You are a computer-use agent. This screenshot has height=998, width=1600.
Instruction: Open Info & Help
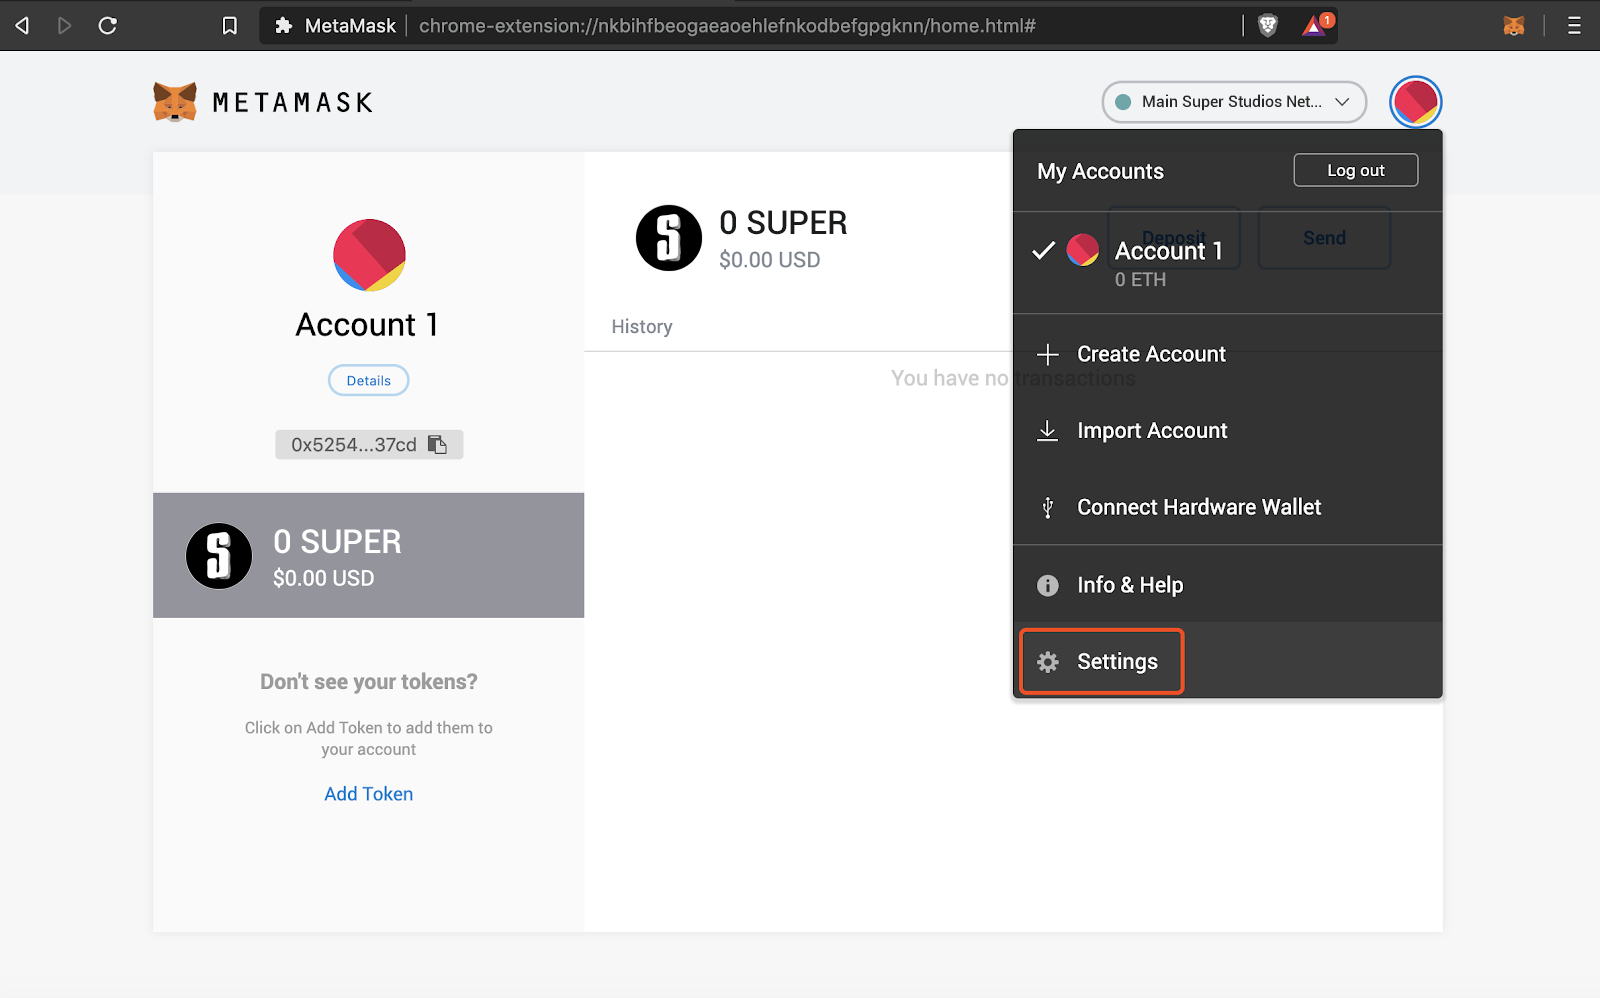click(1129, 585)
